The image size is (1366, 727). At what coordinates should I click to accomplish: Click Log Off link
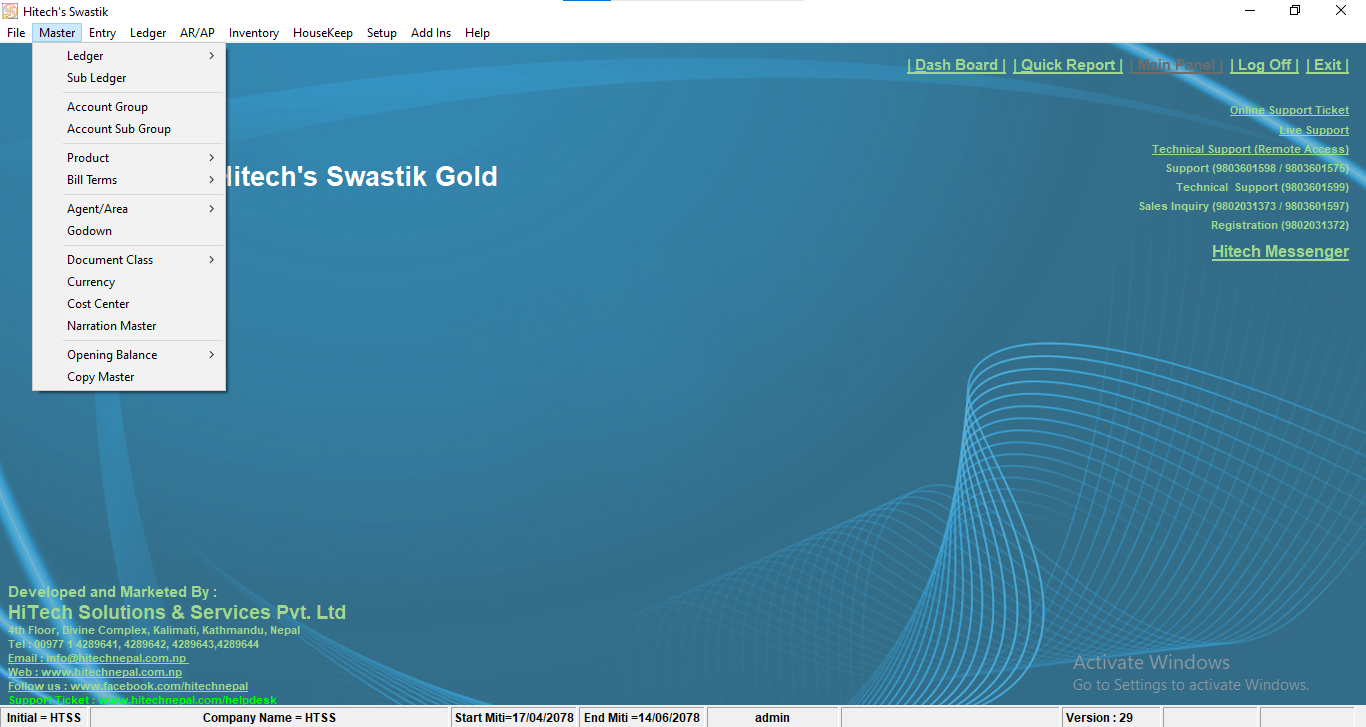coord(1264,65)
